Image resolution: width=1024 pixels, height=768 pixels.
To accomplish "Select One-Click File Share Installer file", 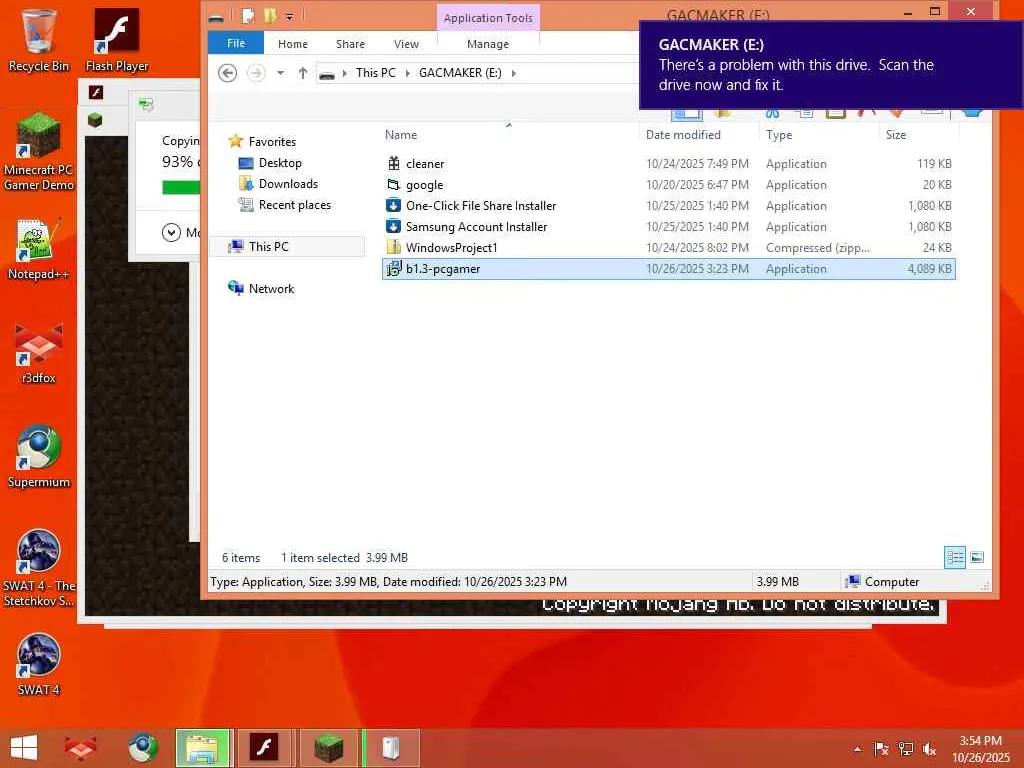I will 669,205.
